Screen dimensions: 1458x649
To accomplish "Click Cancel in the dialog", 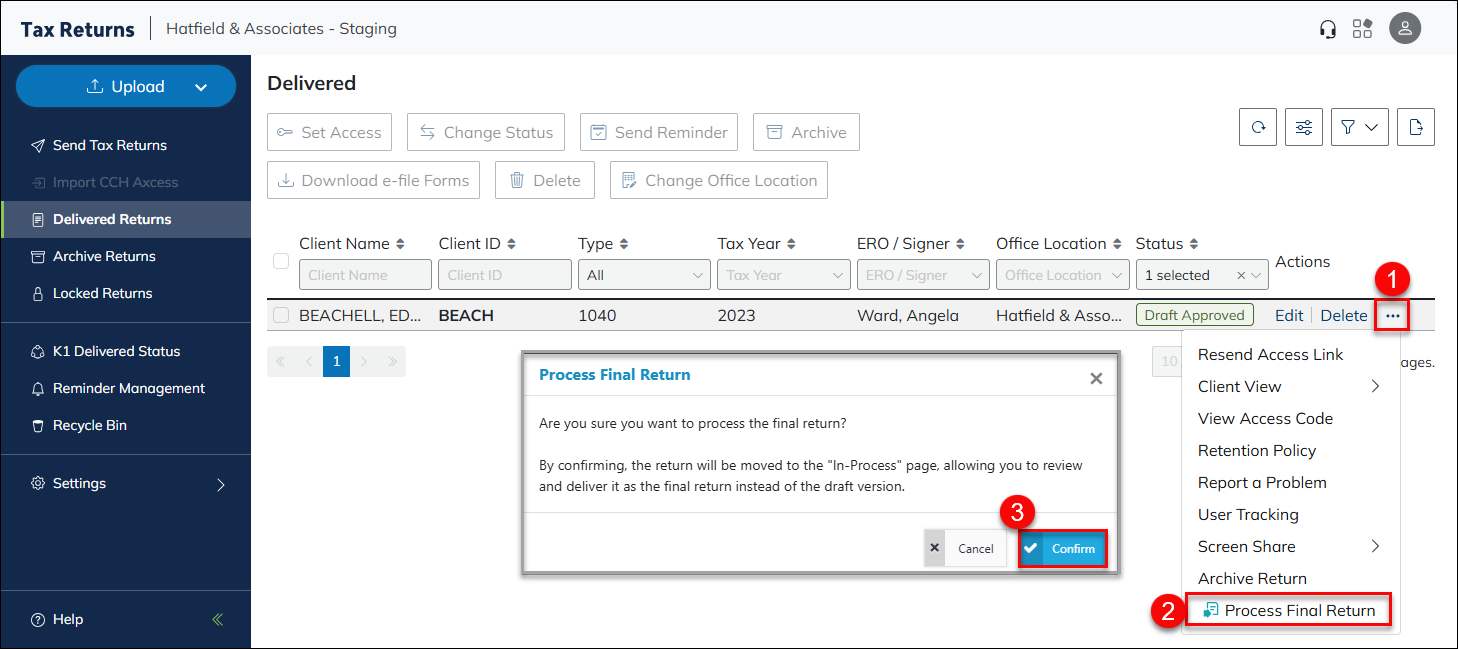I will click(966, 549).
